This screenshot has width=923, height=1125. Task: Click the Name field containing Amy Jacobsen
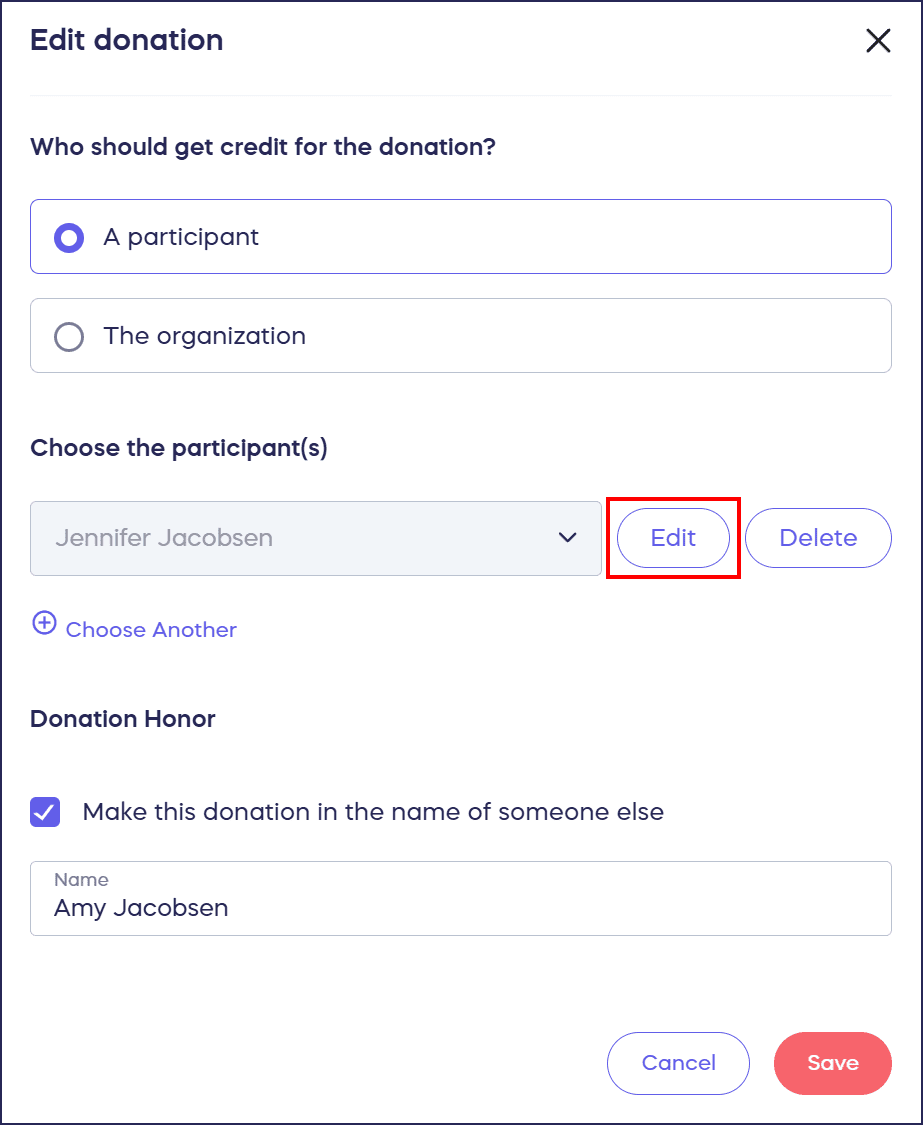pos(460,908)
